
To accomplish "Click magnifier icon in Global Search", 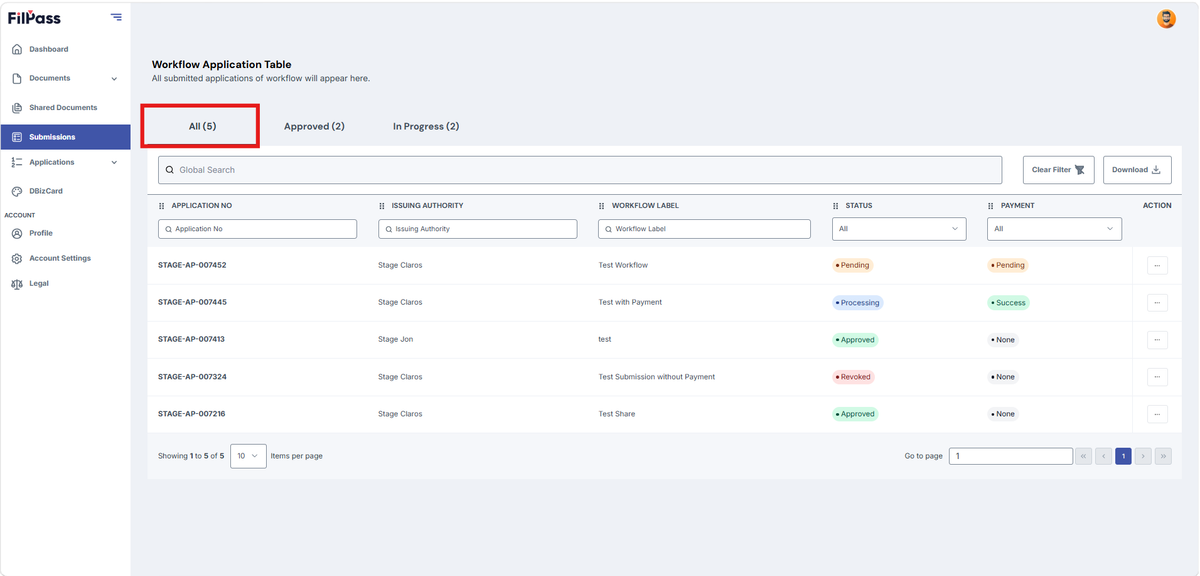I will [170, 170].
